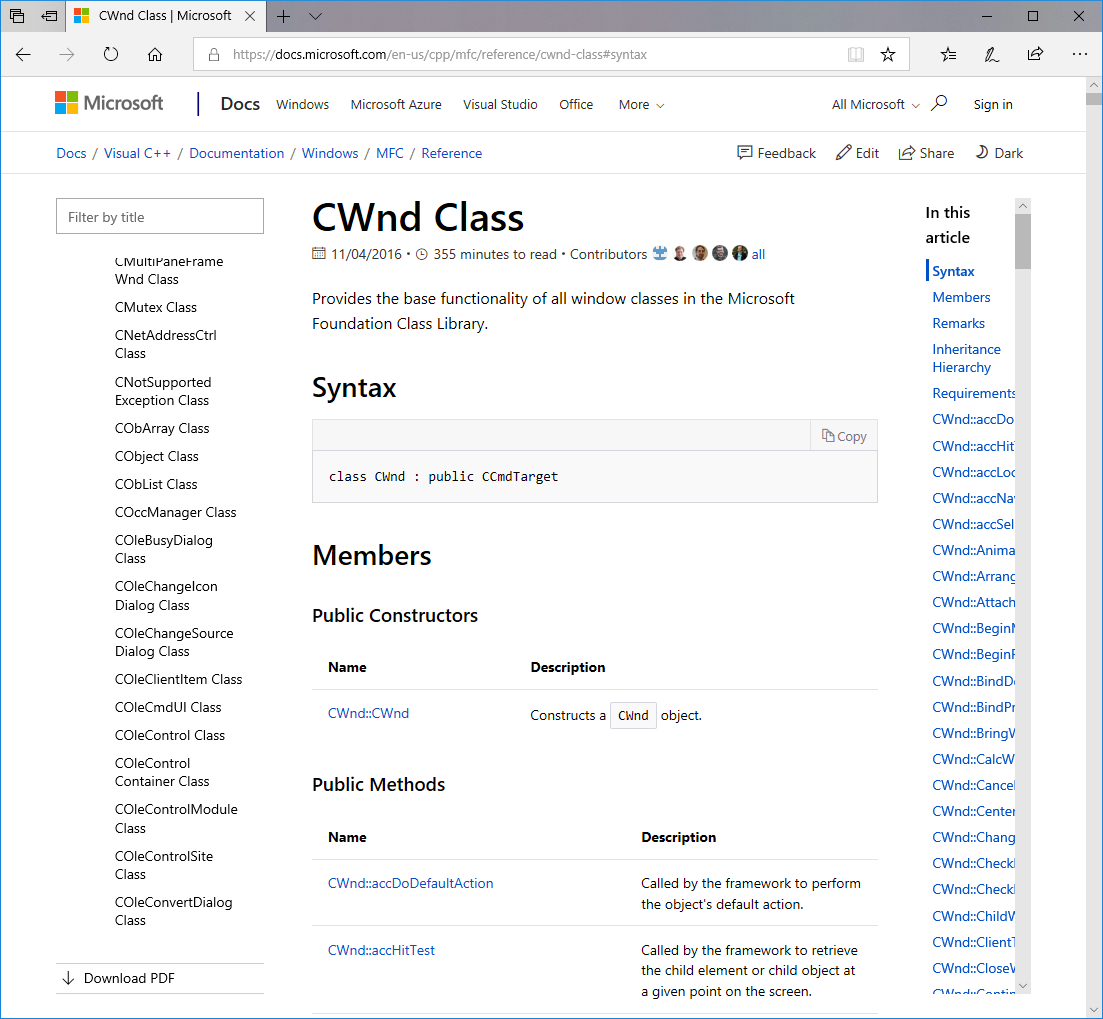Click the address bar URL

point(440,54)
